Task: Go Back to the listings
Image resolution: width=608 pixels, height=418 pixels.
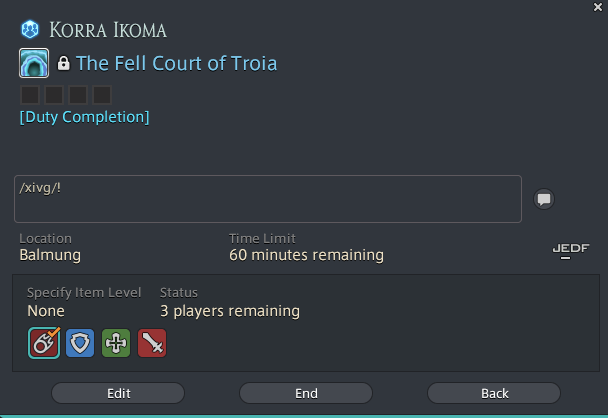Action: (494, 393)
